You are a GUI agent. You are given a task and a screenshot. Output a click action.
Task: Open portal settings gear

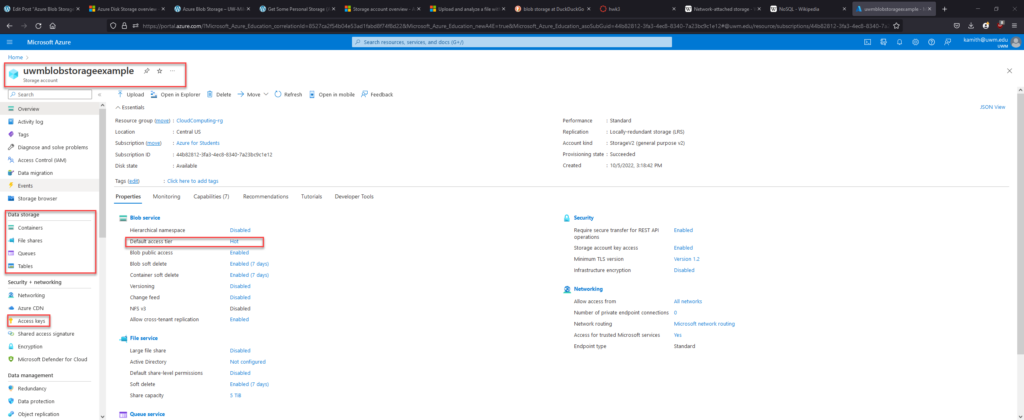click(916, 42)
